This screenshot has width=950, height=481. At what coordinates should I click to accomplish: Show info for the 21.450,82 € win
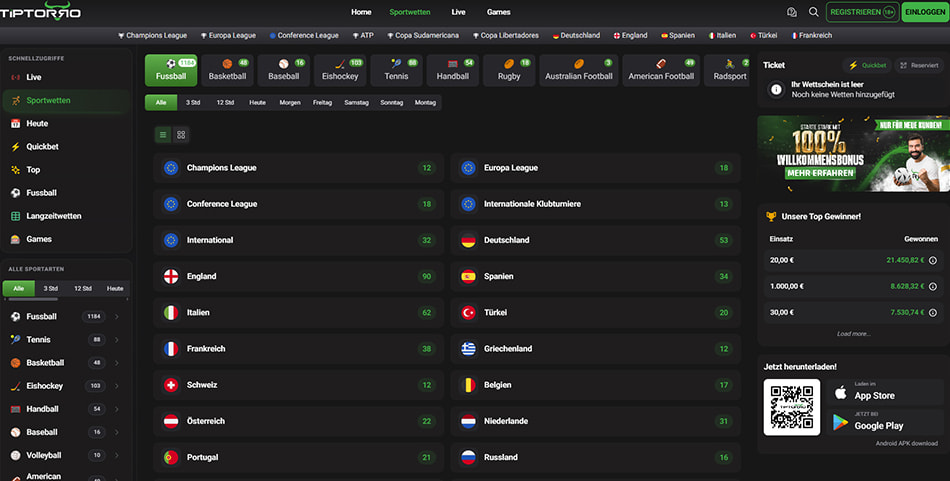pos(932,260)
